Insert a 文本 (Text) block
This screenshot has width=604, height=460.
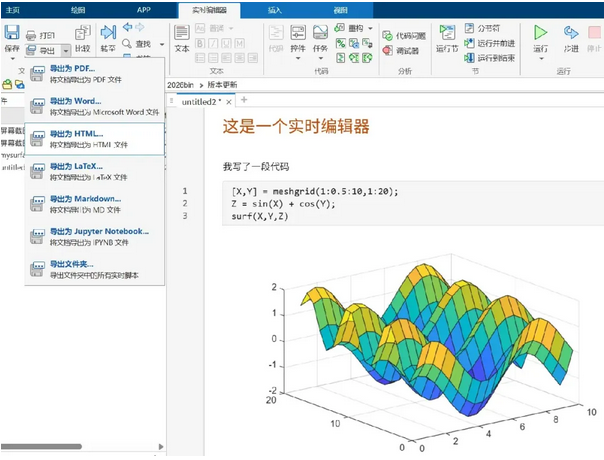tap(182, 38)
